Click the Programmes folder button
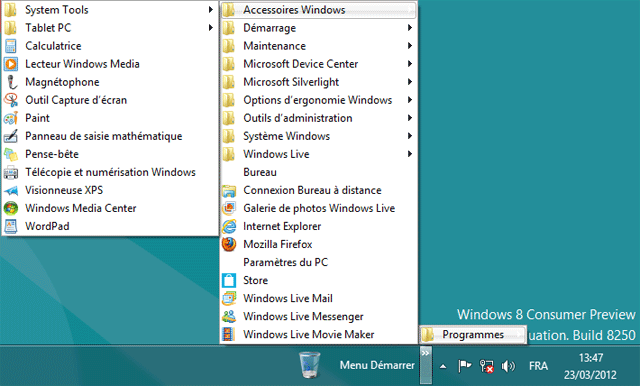 pos(473,335)
